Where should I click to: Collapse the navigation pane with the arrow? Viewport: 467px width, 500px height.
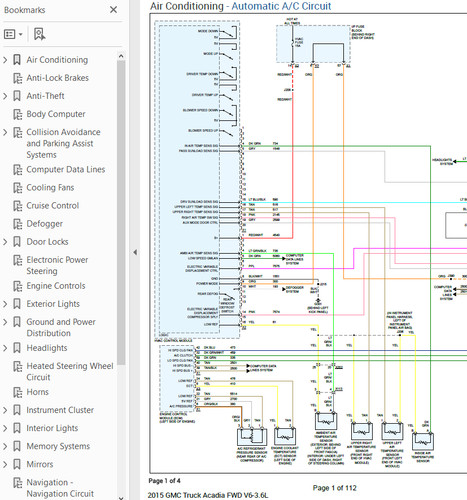135,252
